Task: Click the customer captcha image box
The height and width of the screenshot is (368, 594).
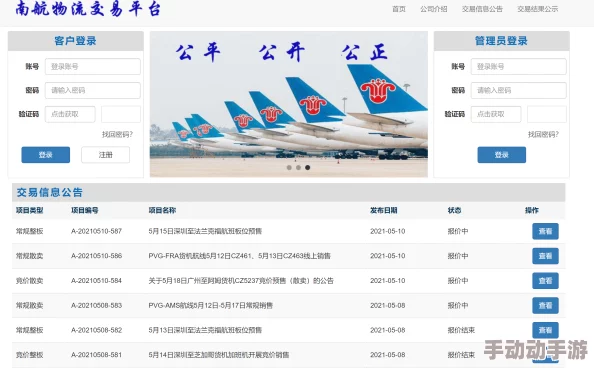Action: pos(121,114)
